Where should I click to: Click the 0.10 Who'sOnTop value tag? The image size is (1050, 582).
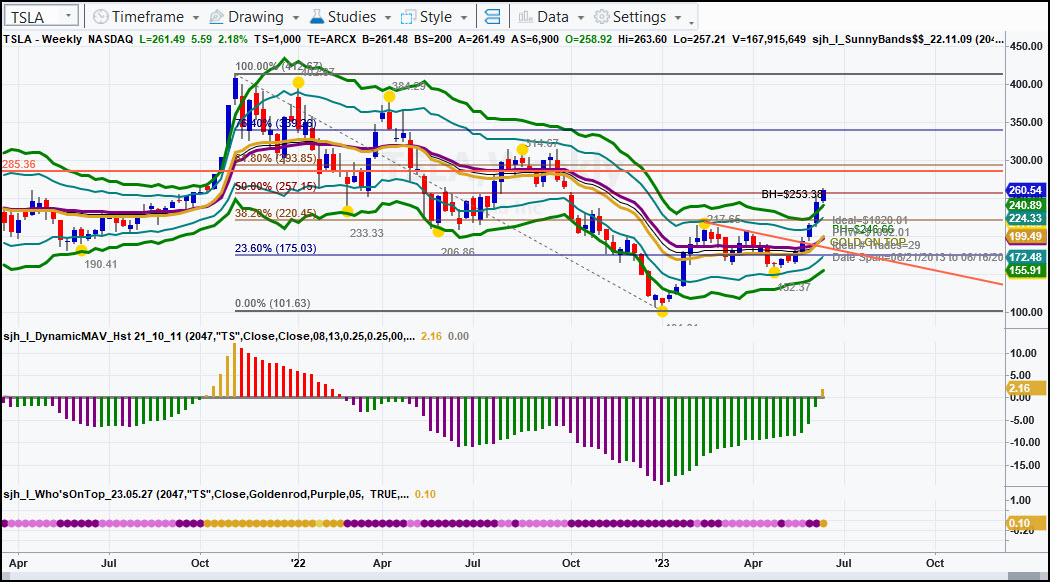point(1026,523)
